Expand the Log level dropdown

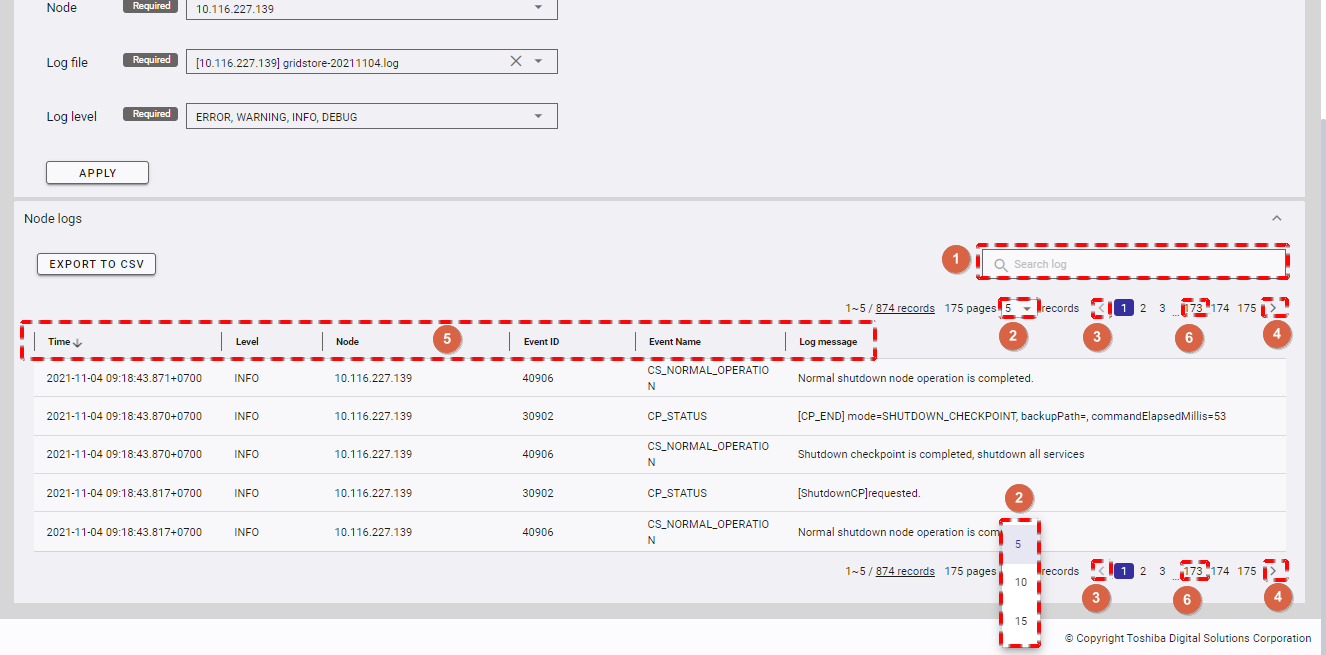tap(538, 117)
